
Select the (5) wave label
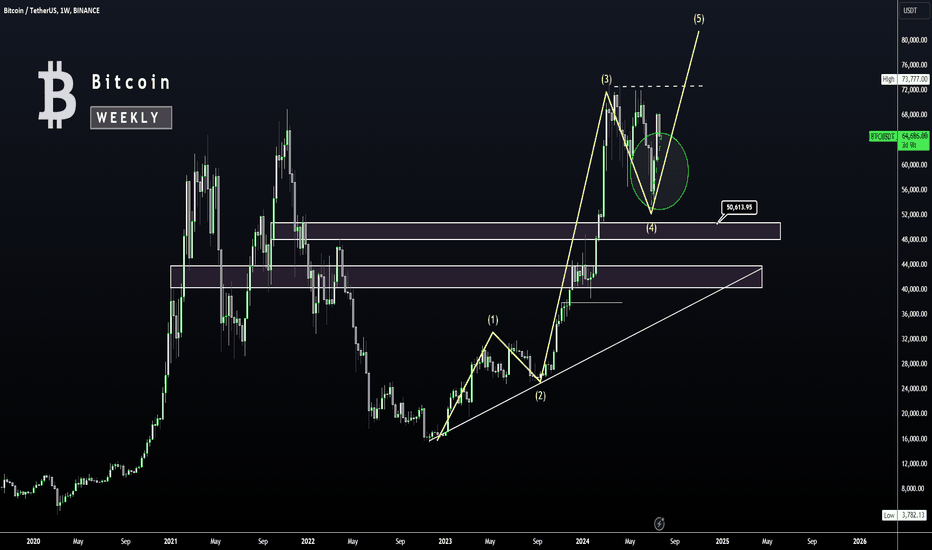coord(699,19)
